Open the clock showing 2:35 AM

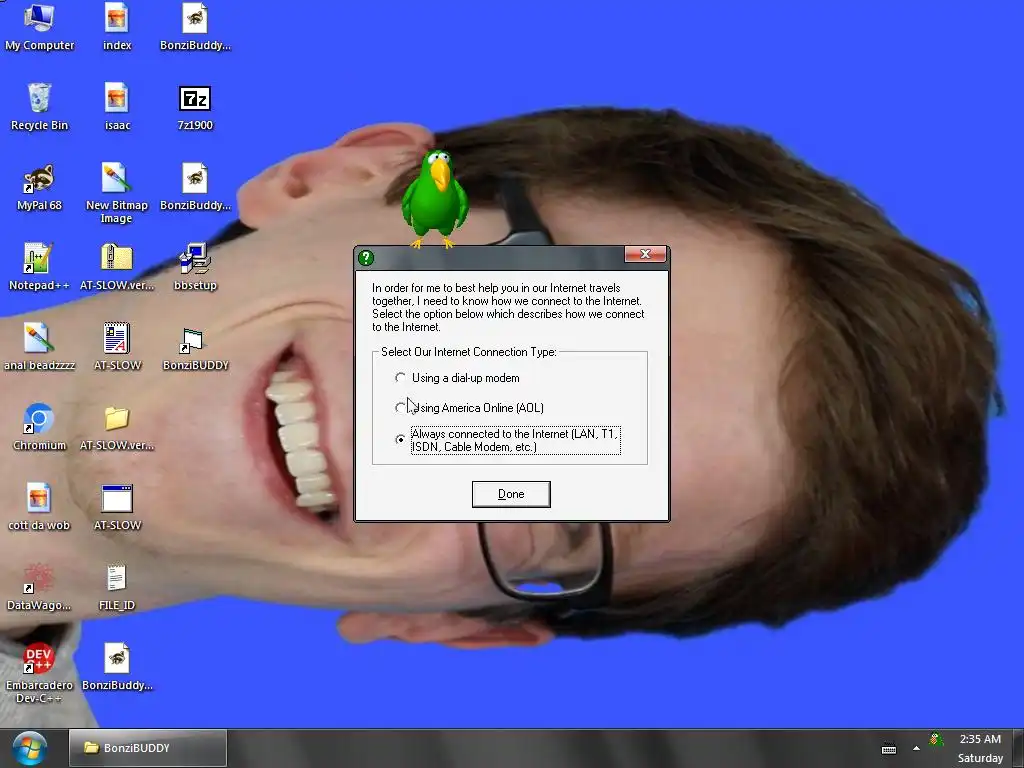[x=980, y=748]
